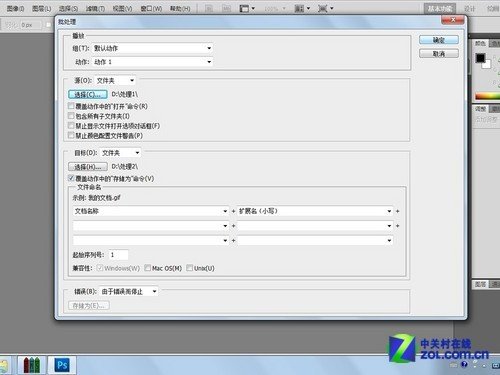Image resolution: width=500 pixels, height=375 pixels.
Task: Open the screen mode icon in the top bar
Action: point(325,8)
